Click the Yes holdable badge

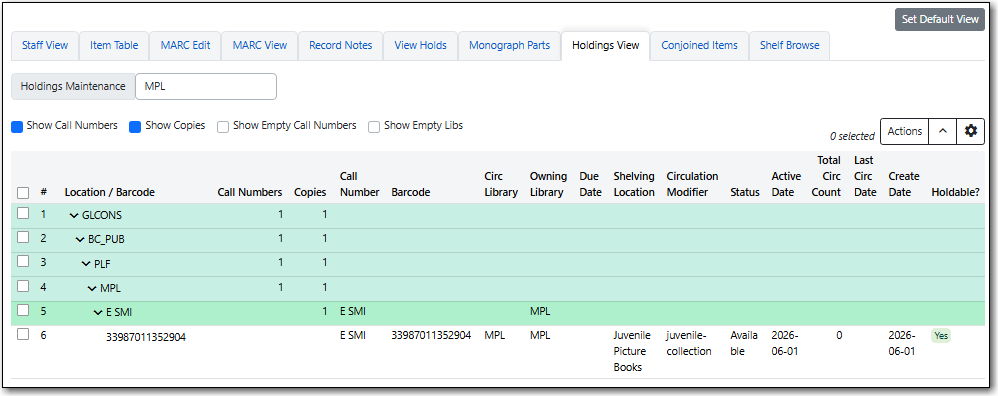coord(941,336)
